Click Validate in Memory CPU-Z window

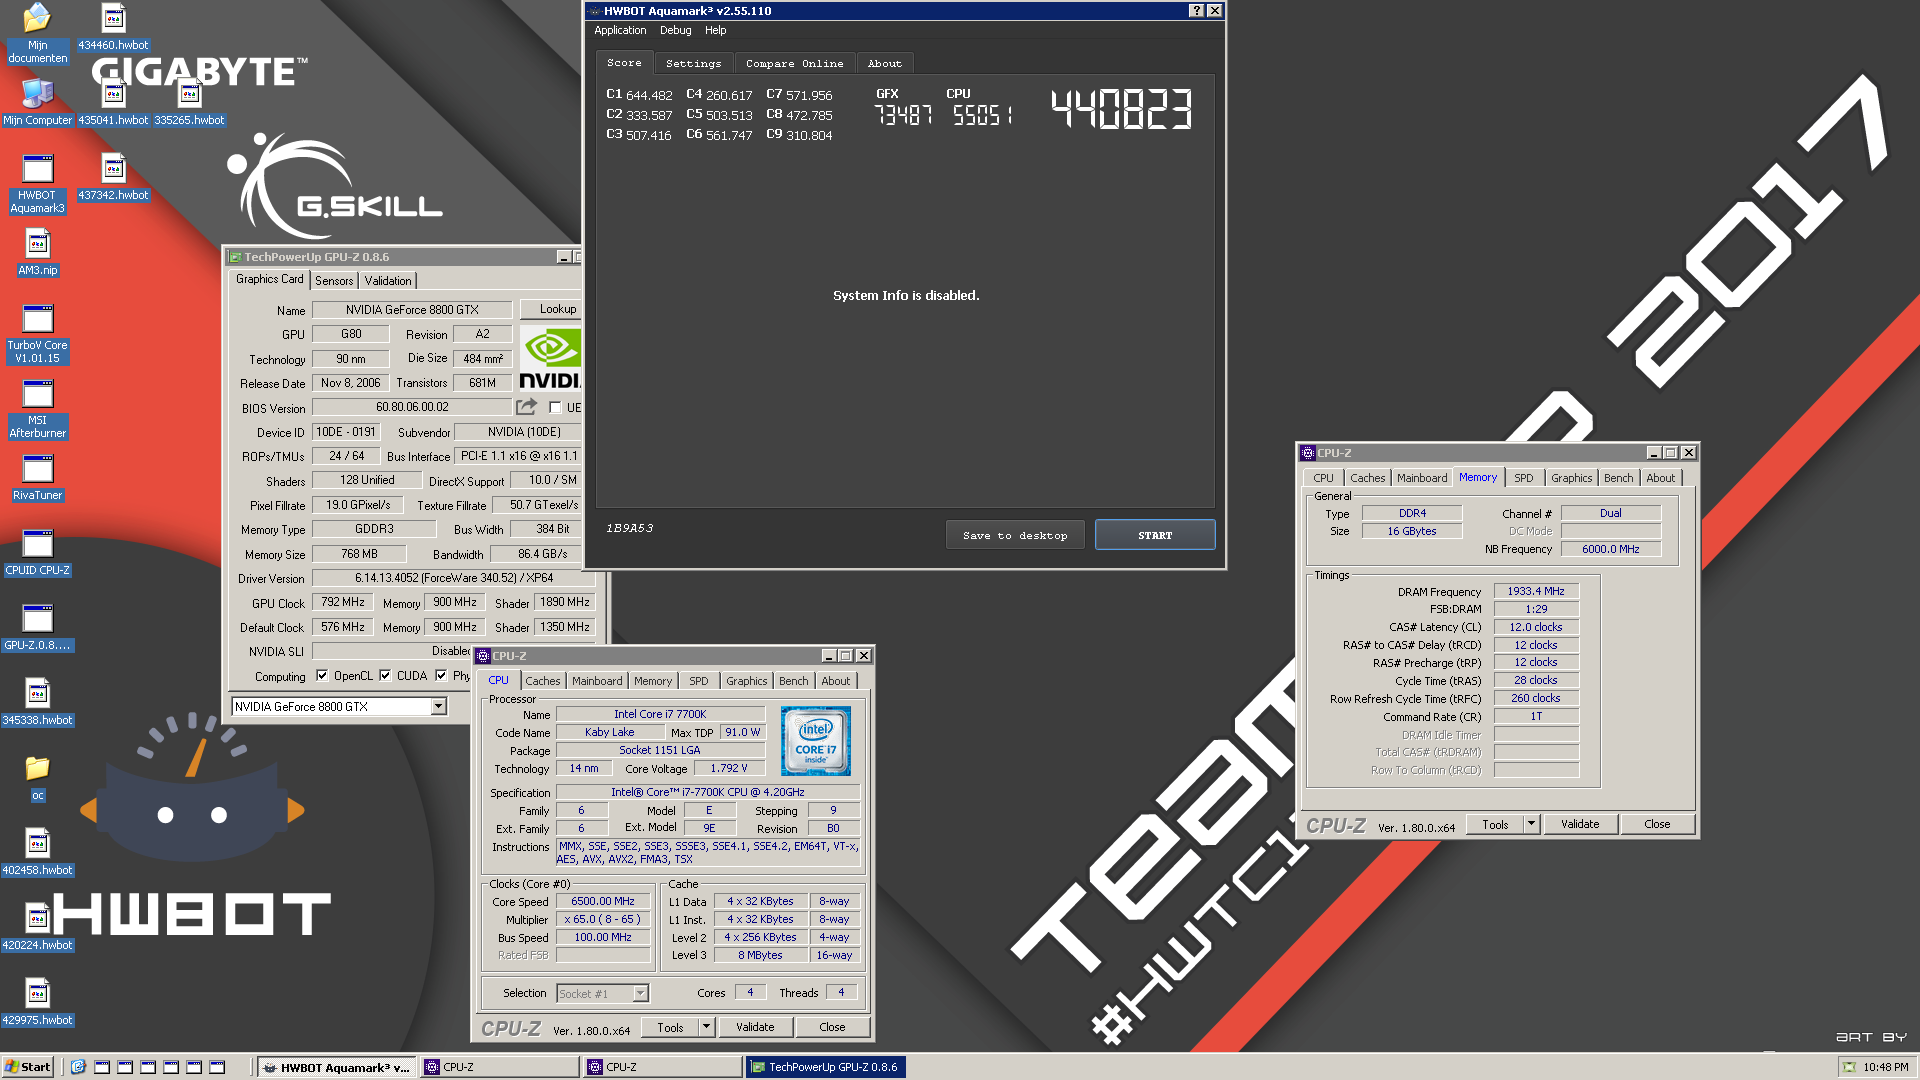point(1580,824)
